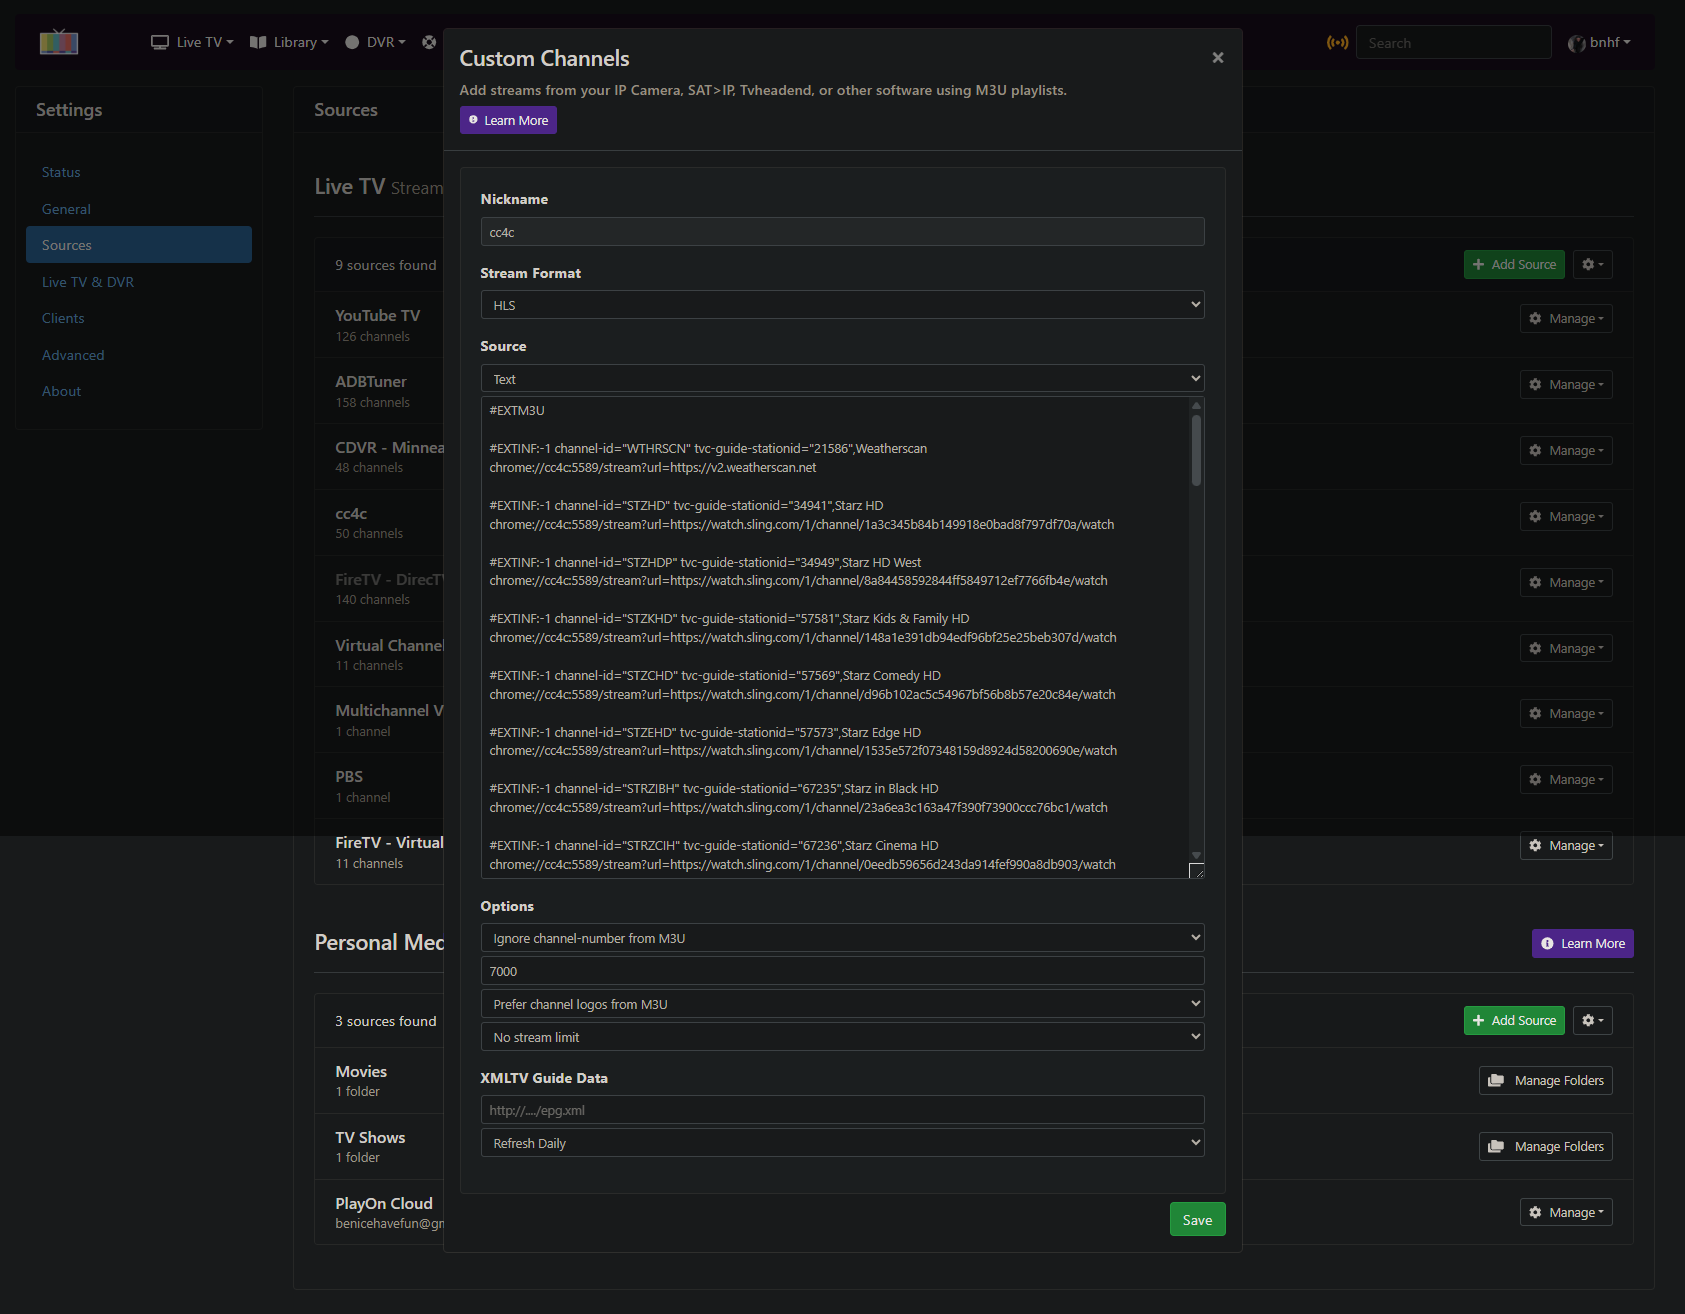Expand the Refresh Daily dropdown

click(x=842, y=1143)
